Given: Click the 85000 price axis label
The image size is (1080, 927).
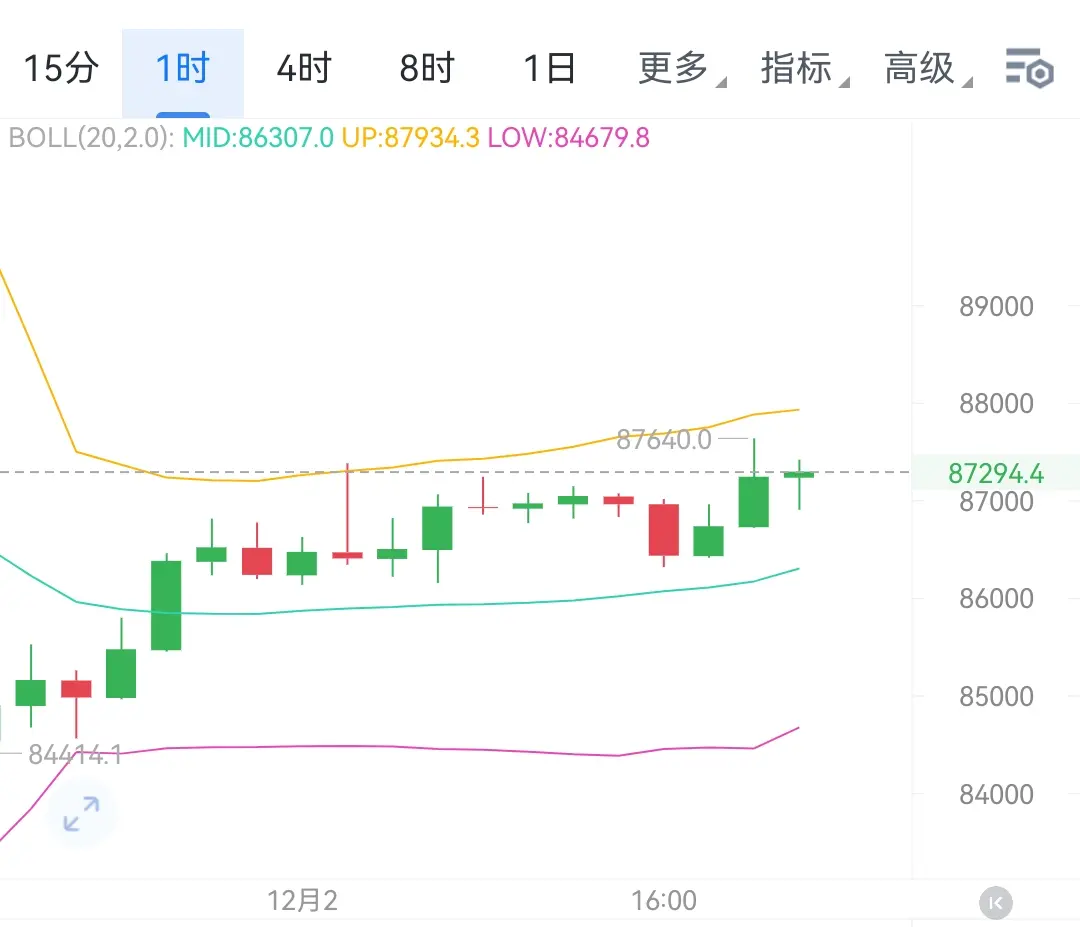Looking at the screenshot, I should [996, 696].
